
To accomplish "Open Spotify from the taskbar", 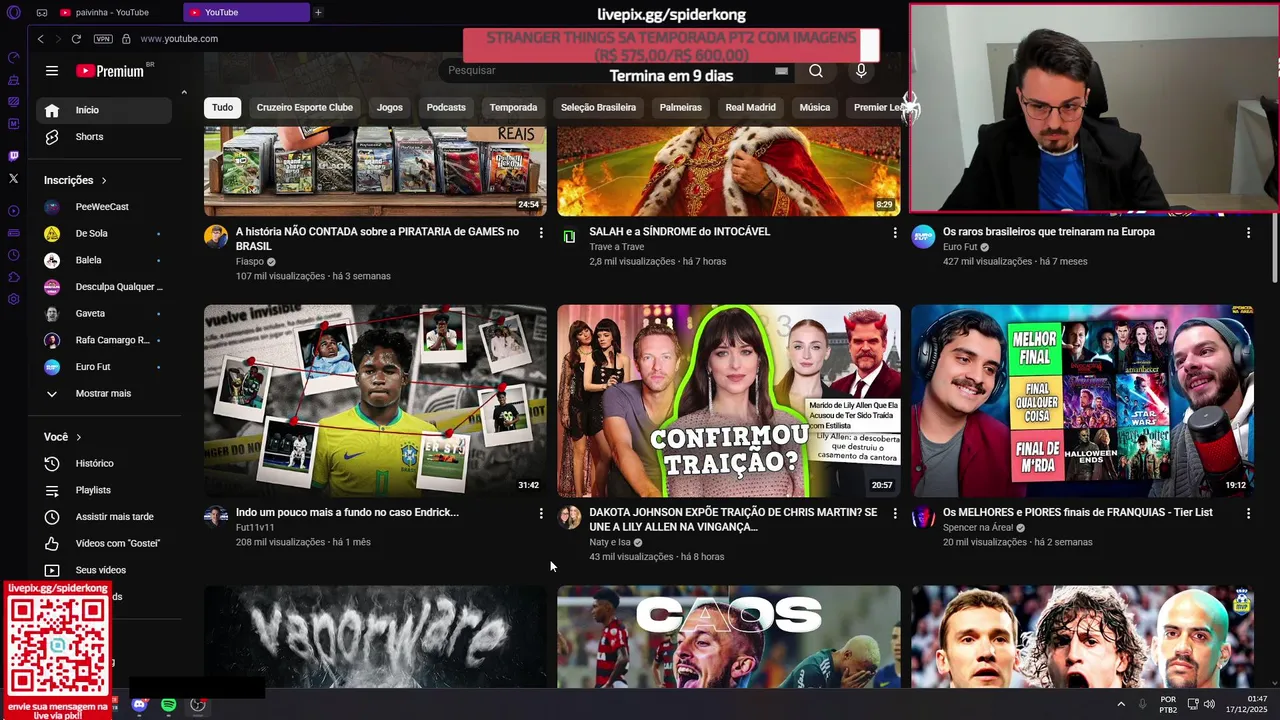I will tap(168, 705).
